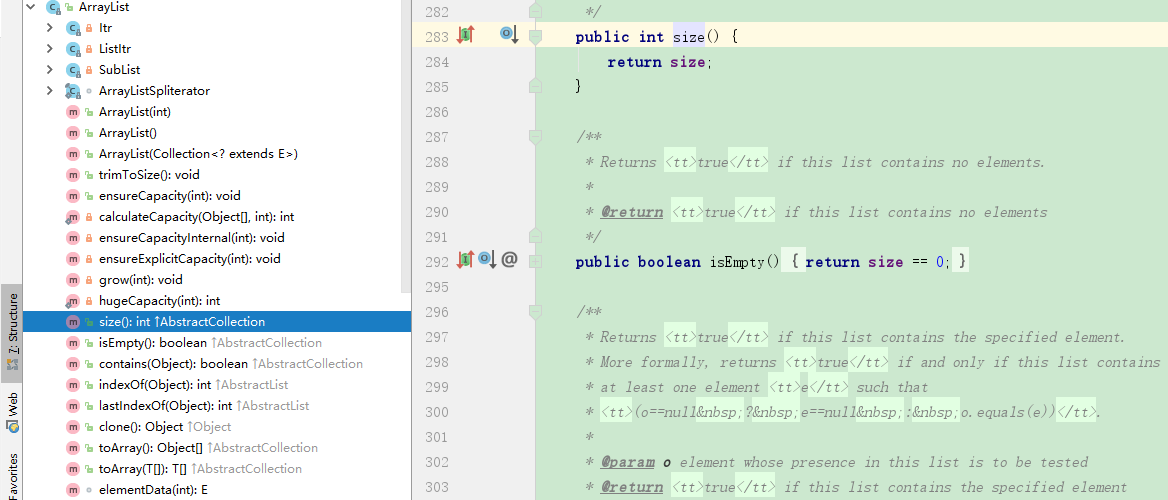Viewport: 1168px width, 500px height.
Task: Click the @ annotation gutter icon line 292
Action: pos(509,261)
